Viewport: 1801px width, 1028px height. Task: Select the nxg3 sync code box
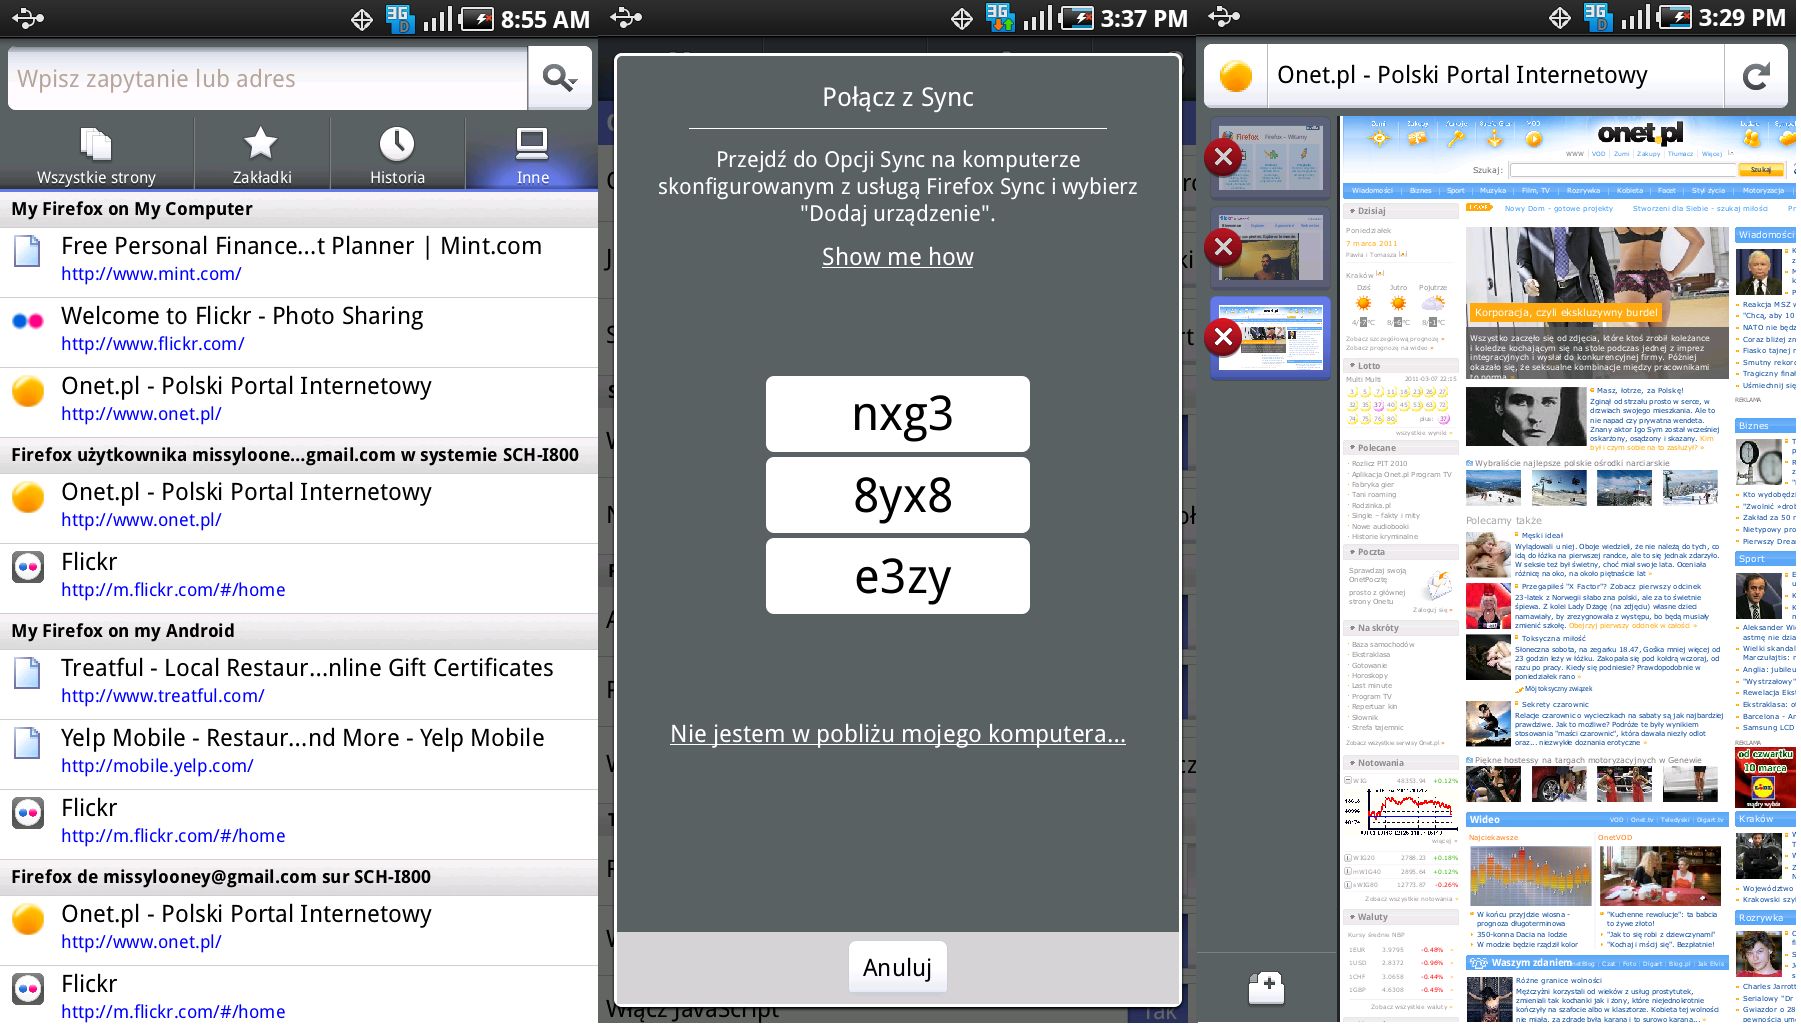pos(898,414)
